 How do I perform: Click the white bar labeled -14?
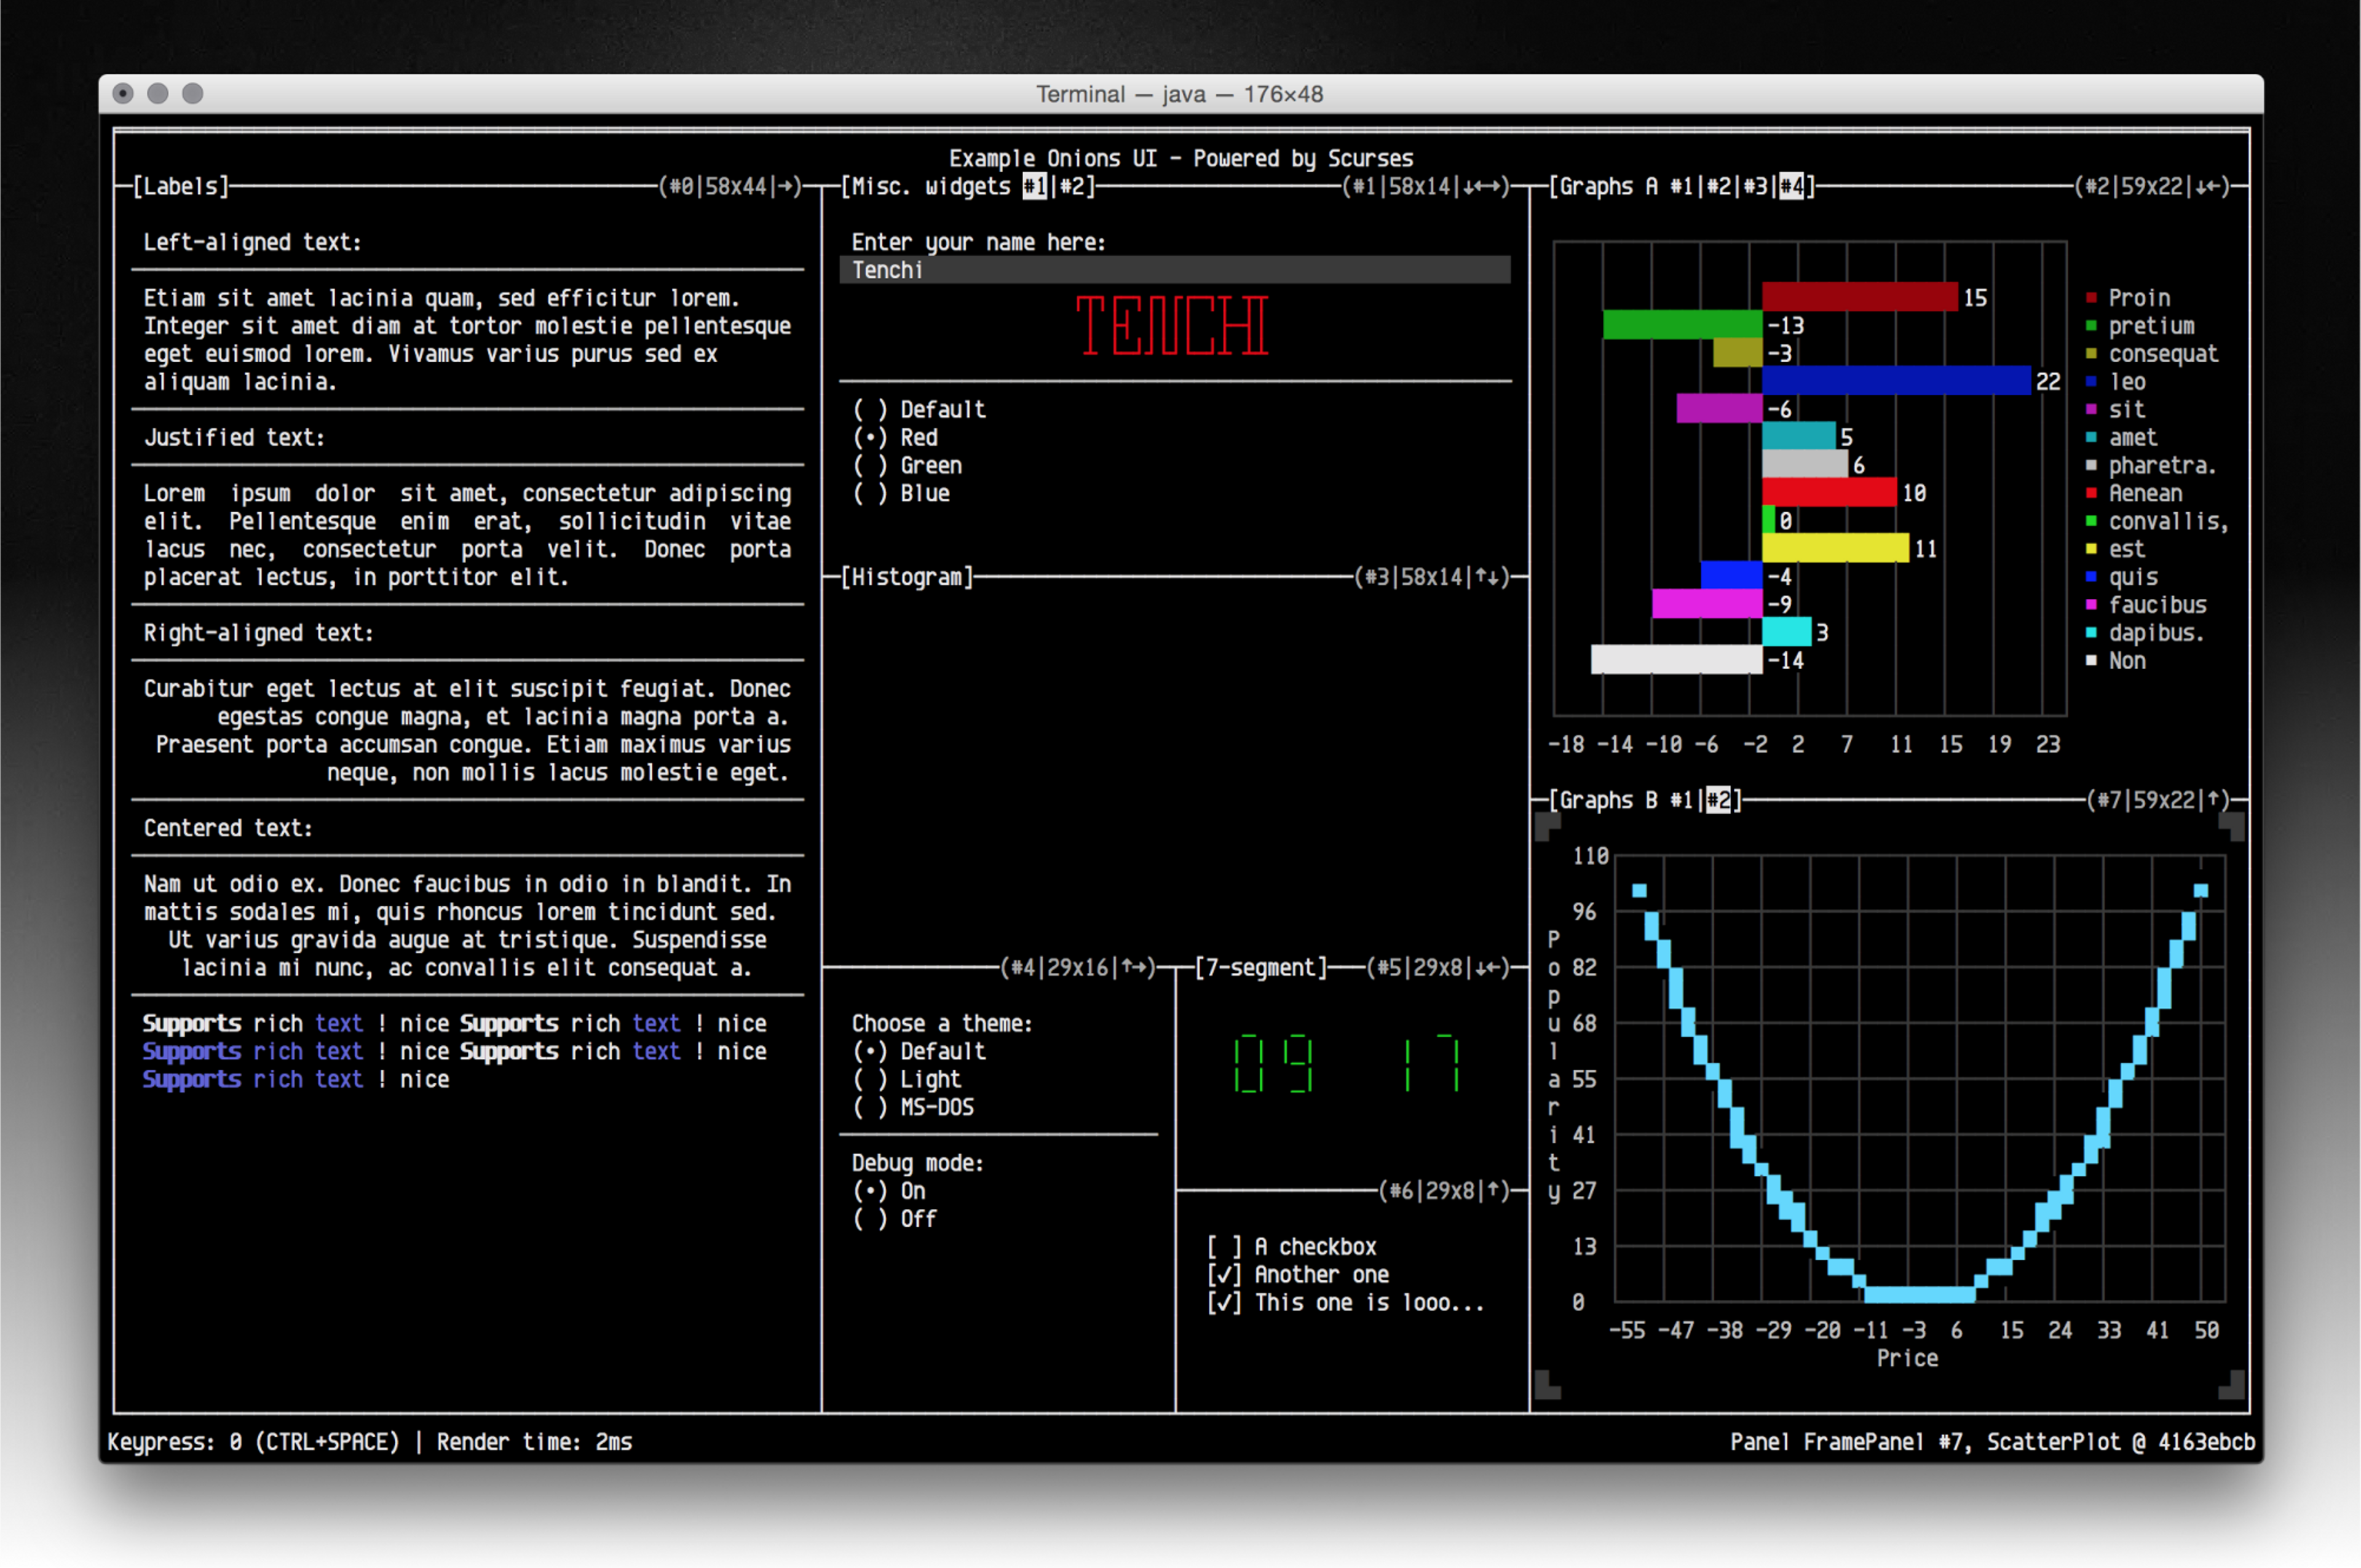click(x=1677, y=660)
